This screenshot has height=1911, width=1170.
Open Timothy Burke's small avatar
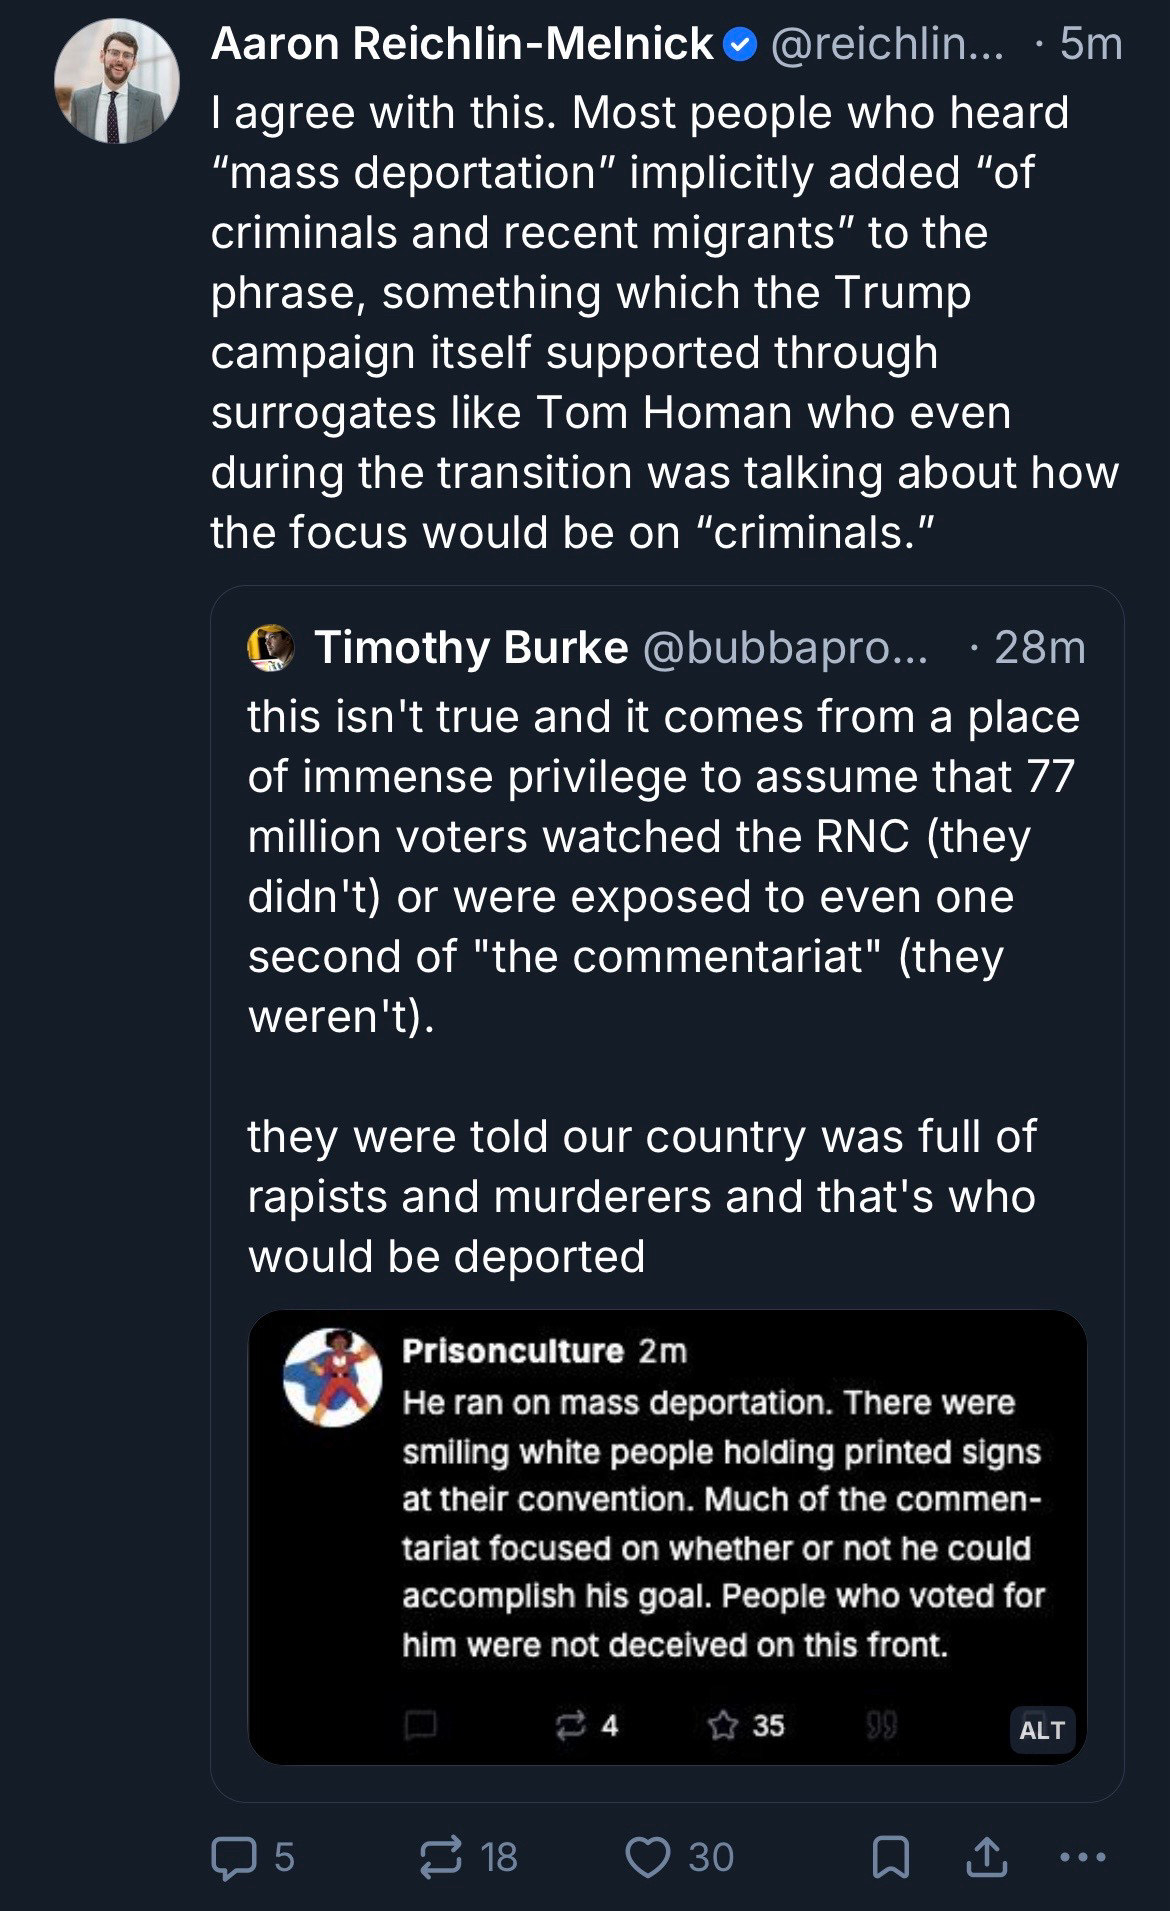tap(270, 648)
